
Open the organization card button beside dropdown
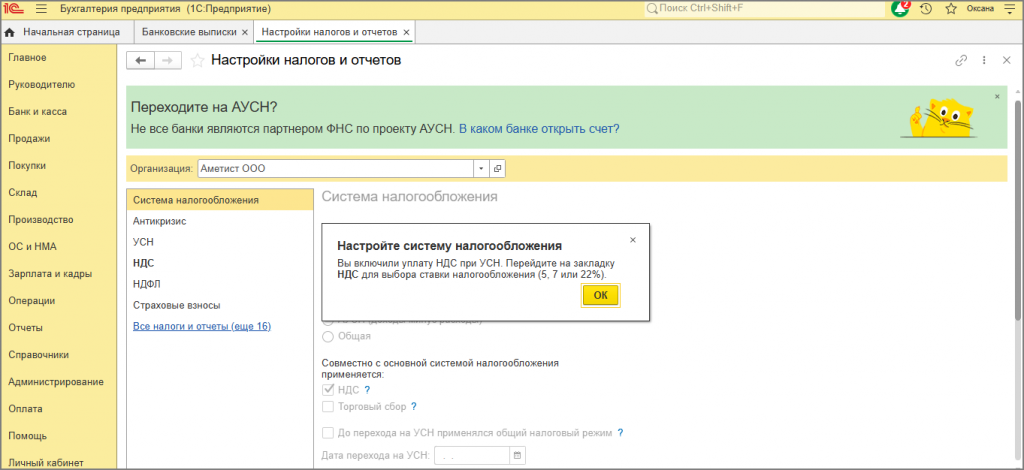[x=498, y=168]
